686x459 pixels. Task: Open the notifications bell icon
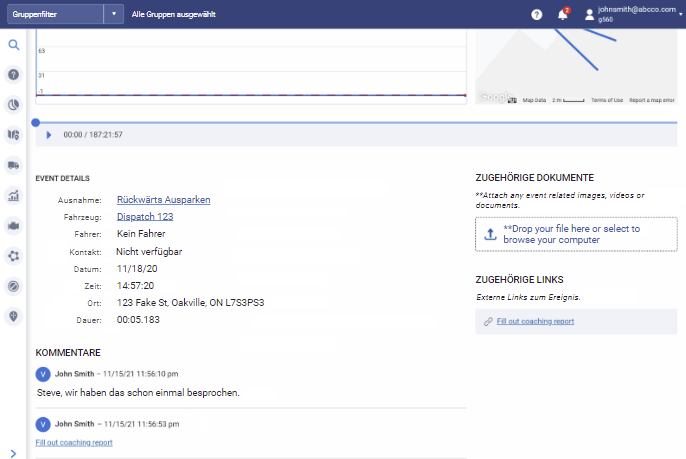562,14
